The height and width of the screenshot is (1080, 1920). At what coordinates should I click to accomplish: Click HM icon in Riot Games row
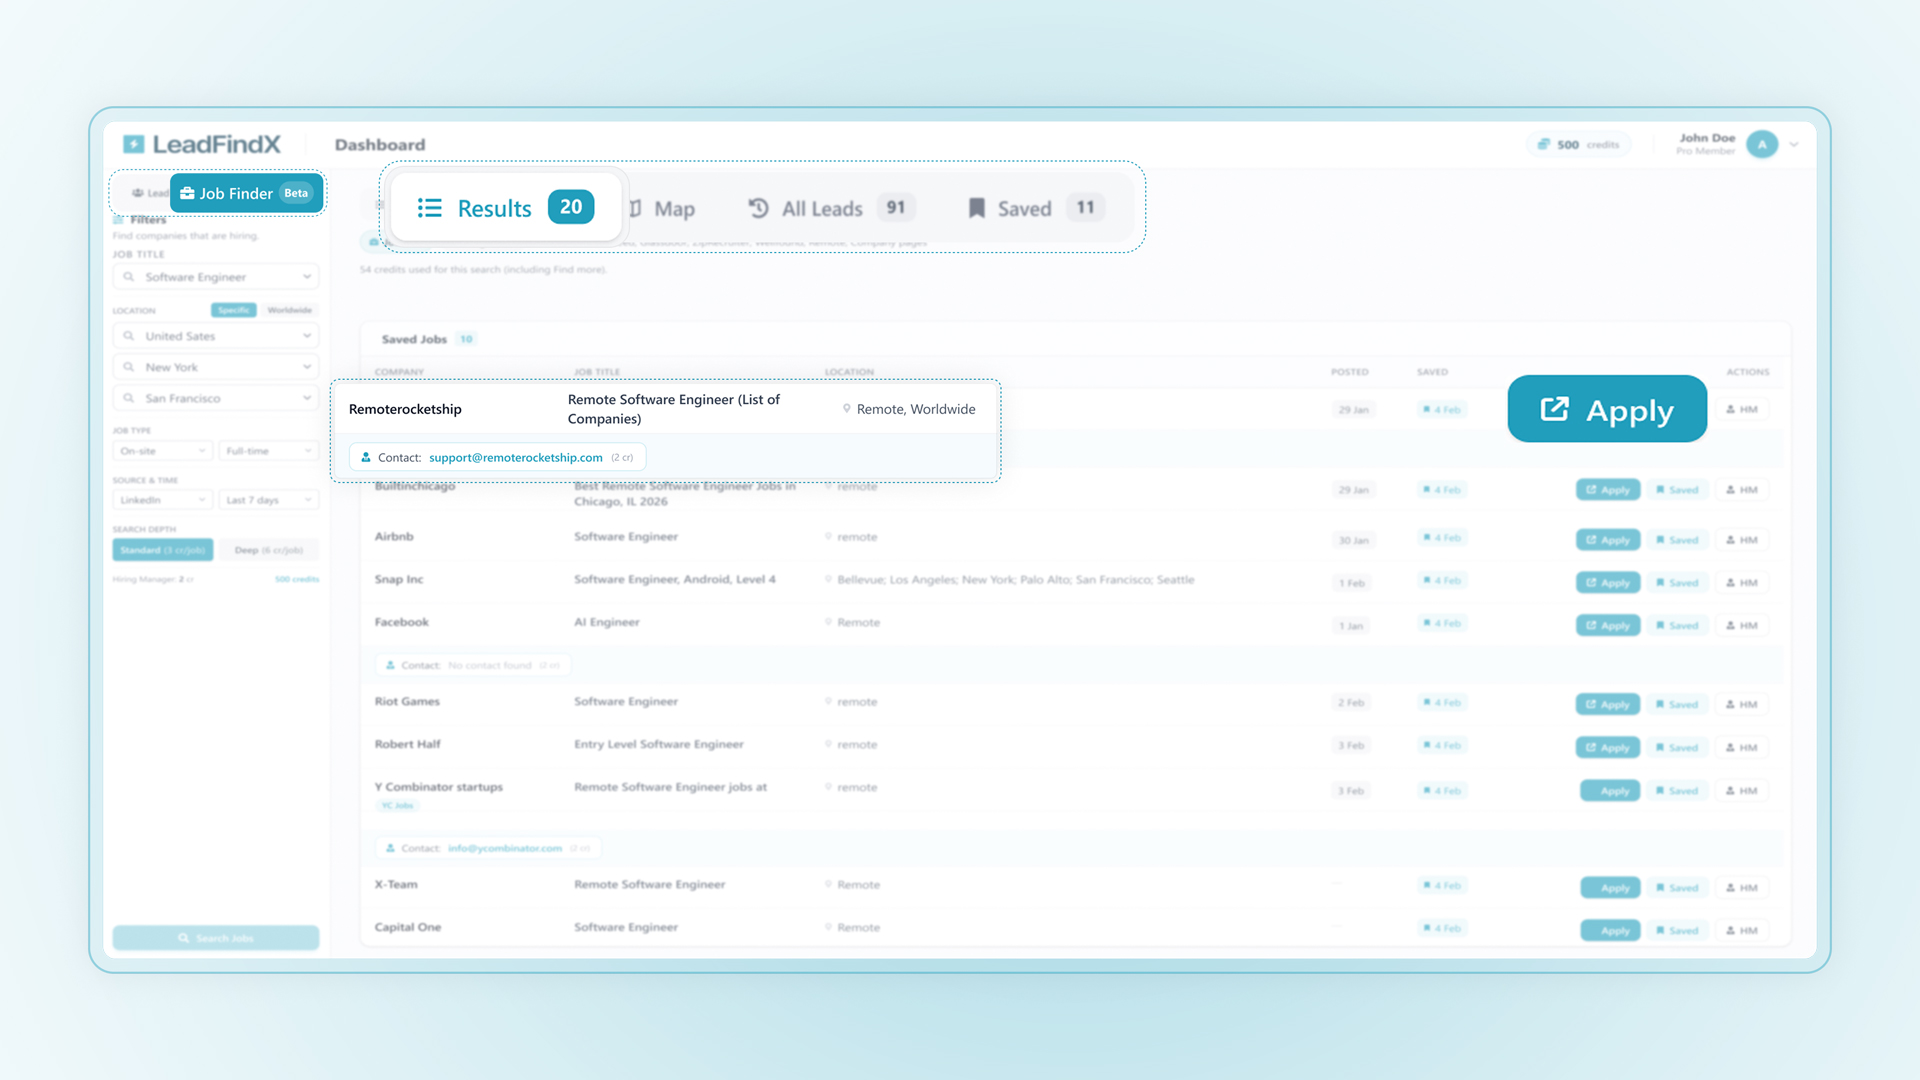1742,705
